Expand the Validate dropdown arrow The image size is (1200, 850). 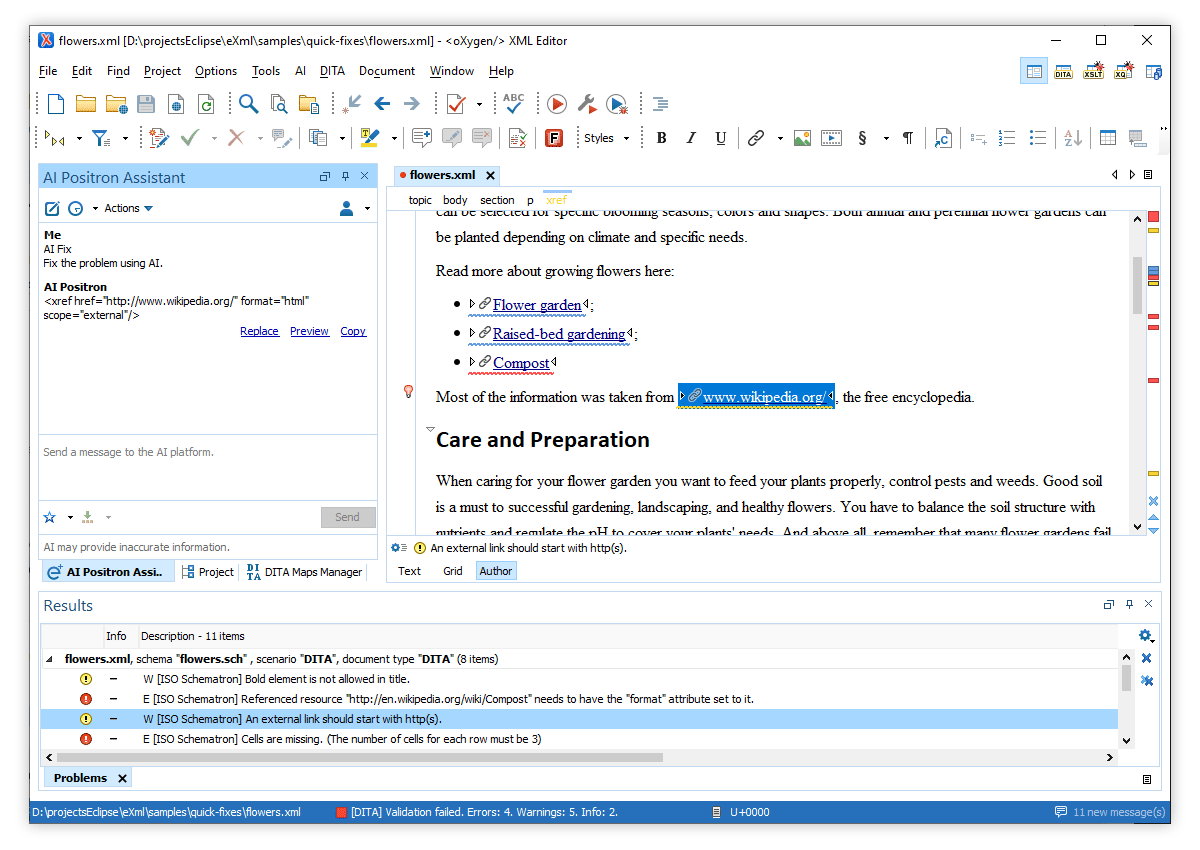tap(479, 104)
